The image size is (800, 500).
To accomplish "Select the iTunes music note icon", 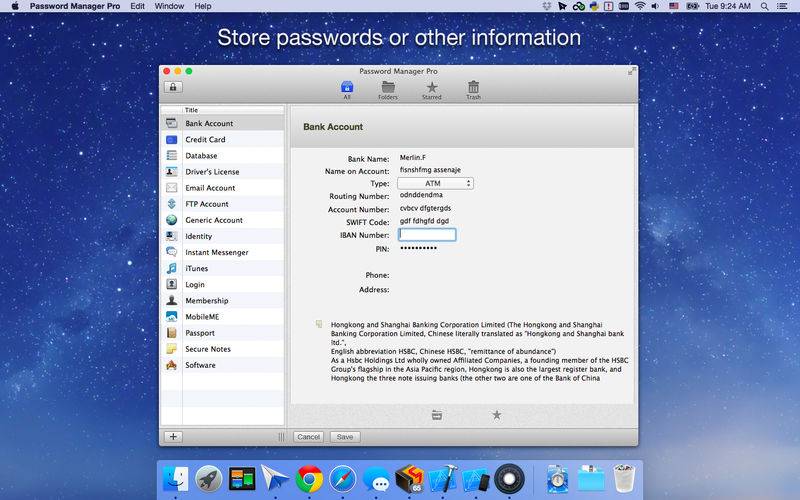I will [171, 268].
